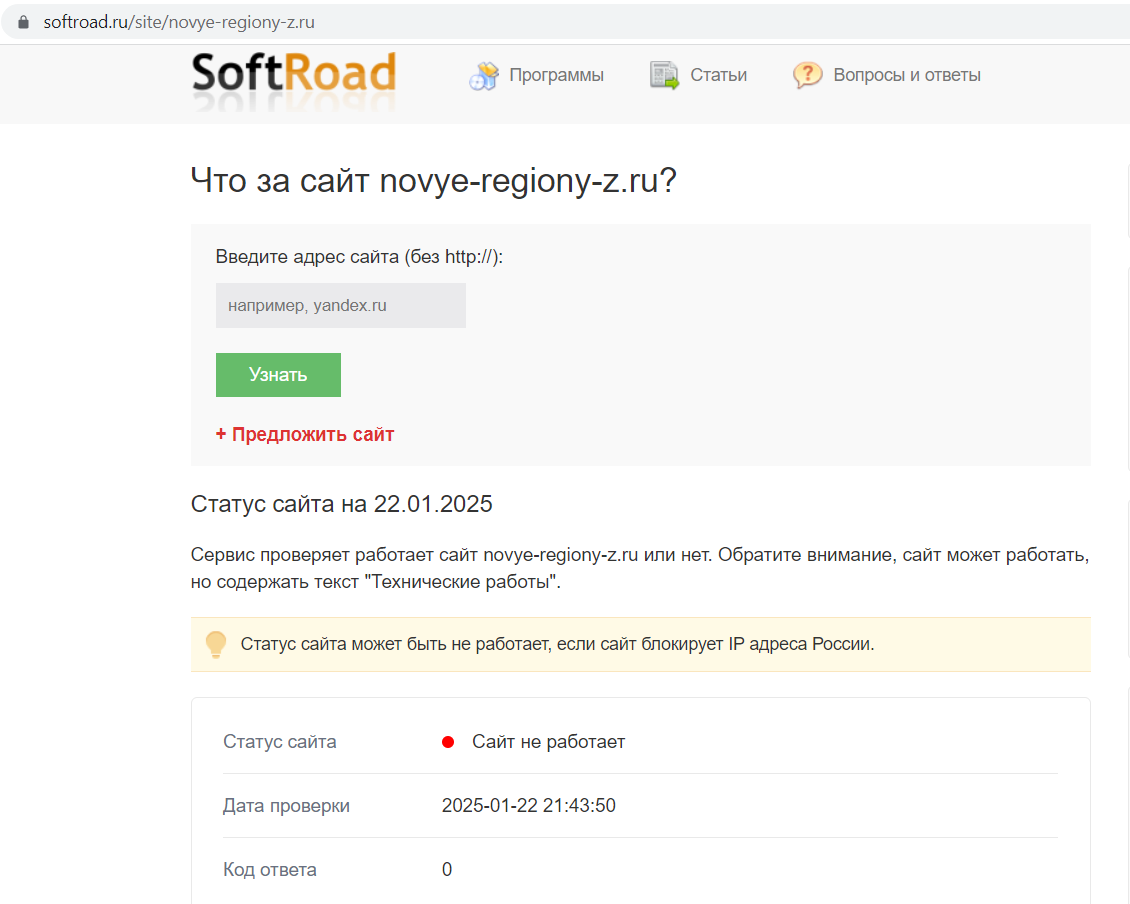Click the Сайт не работает status text
1130x904 pixels.
(548, 742)
